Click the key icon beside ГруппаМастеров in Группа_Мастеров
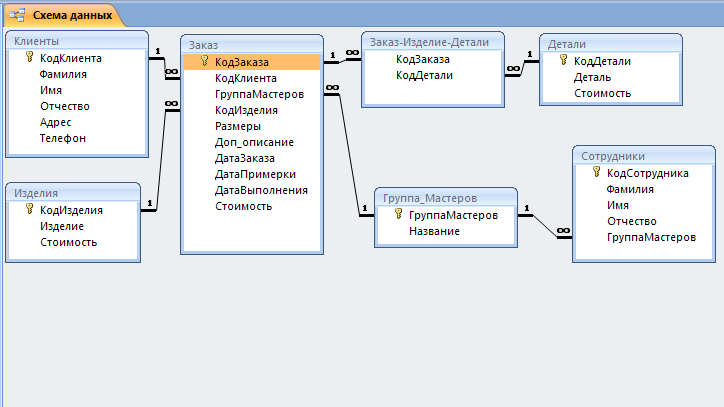 click(398, 213)
